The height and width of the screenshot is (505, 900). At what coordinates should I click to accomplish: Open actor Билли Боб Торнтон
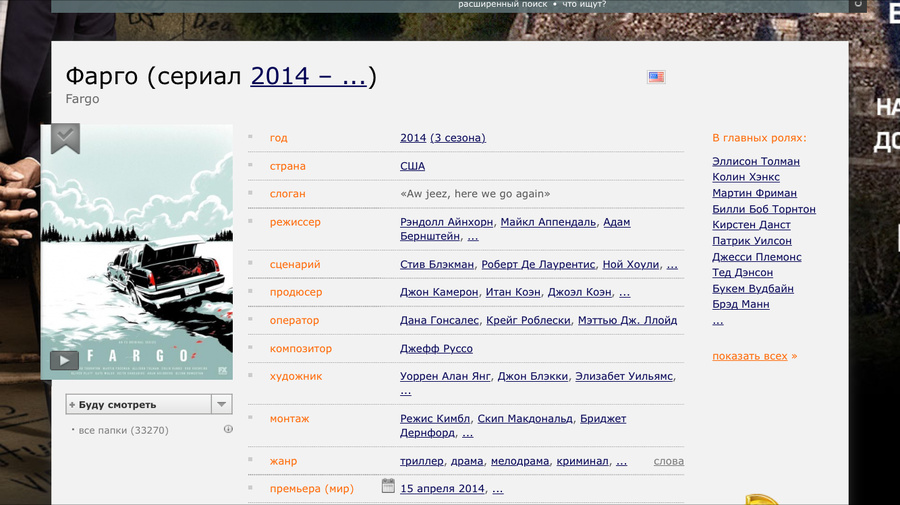tap(764, 209)
